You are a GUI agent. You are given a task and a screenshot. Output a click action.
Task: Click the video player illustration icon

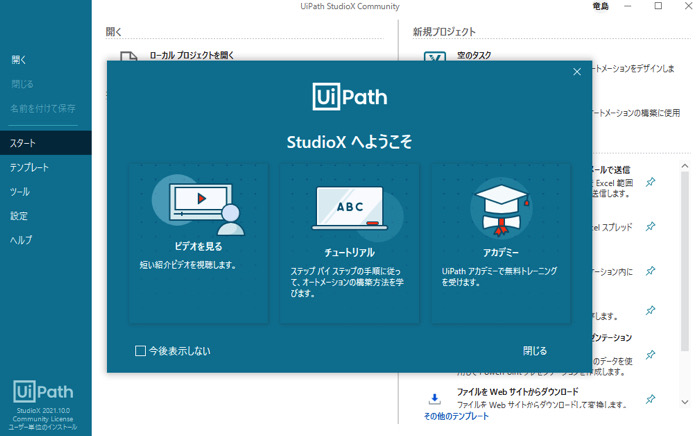click(199, 205)
